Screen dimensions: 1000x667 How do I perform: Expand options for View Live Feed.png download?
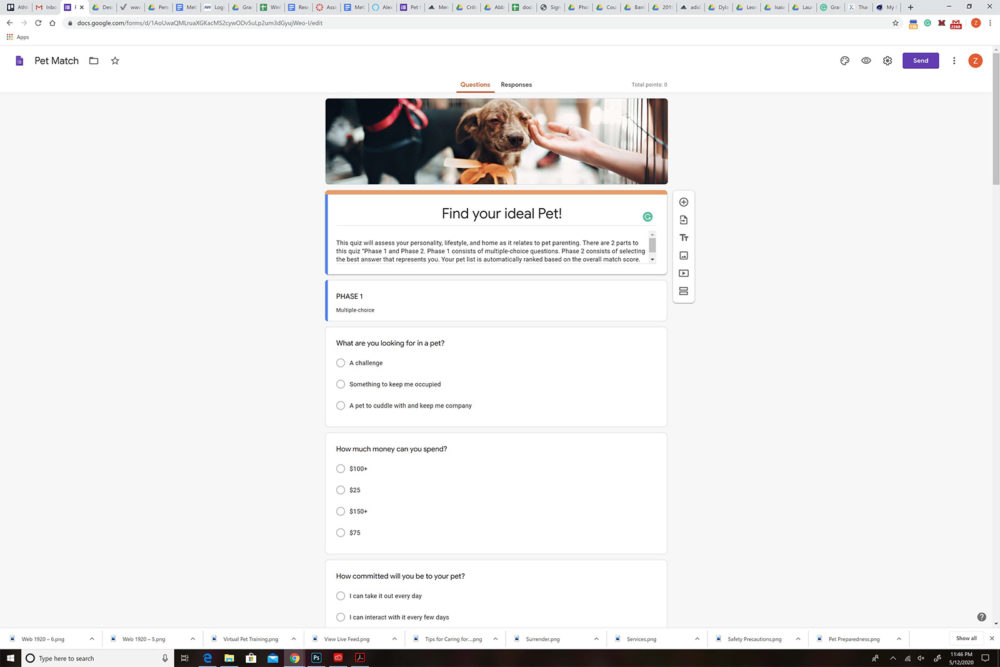click(394, 638)
